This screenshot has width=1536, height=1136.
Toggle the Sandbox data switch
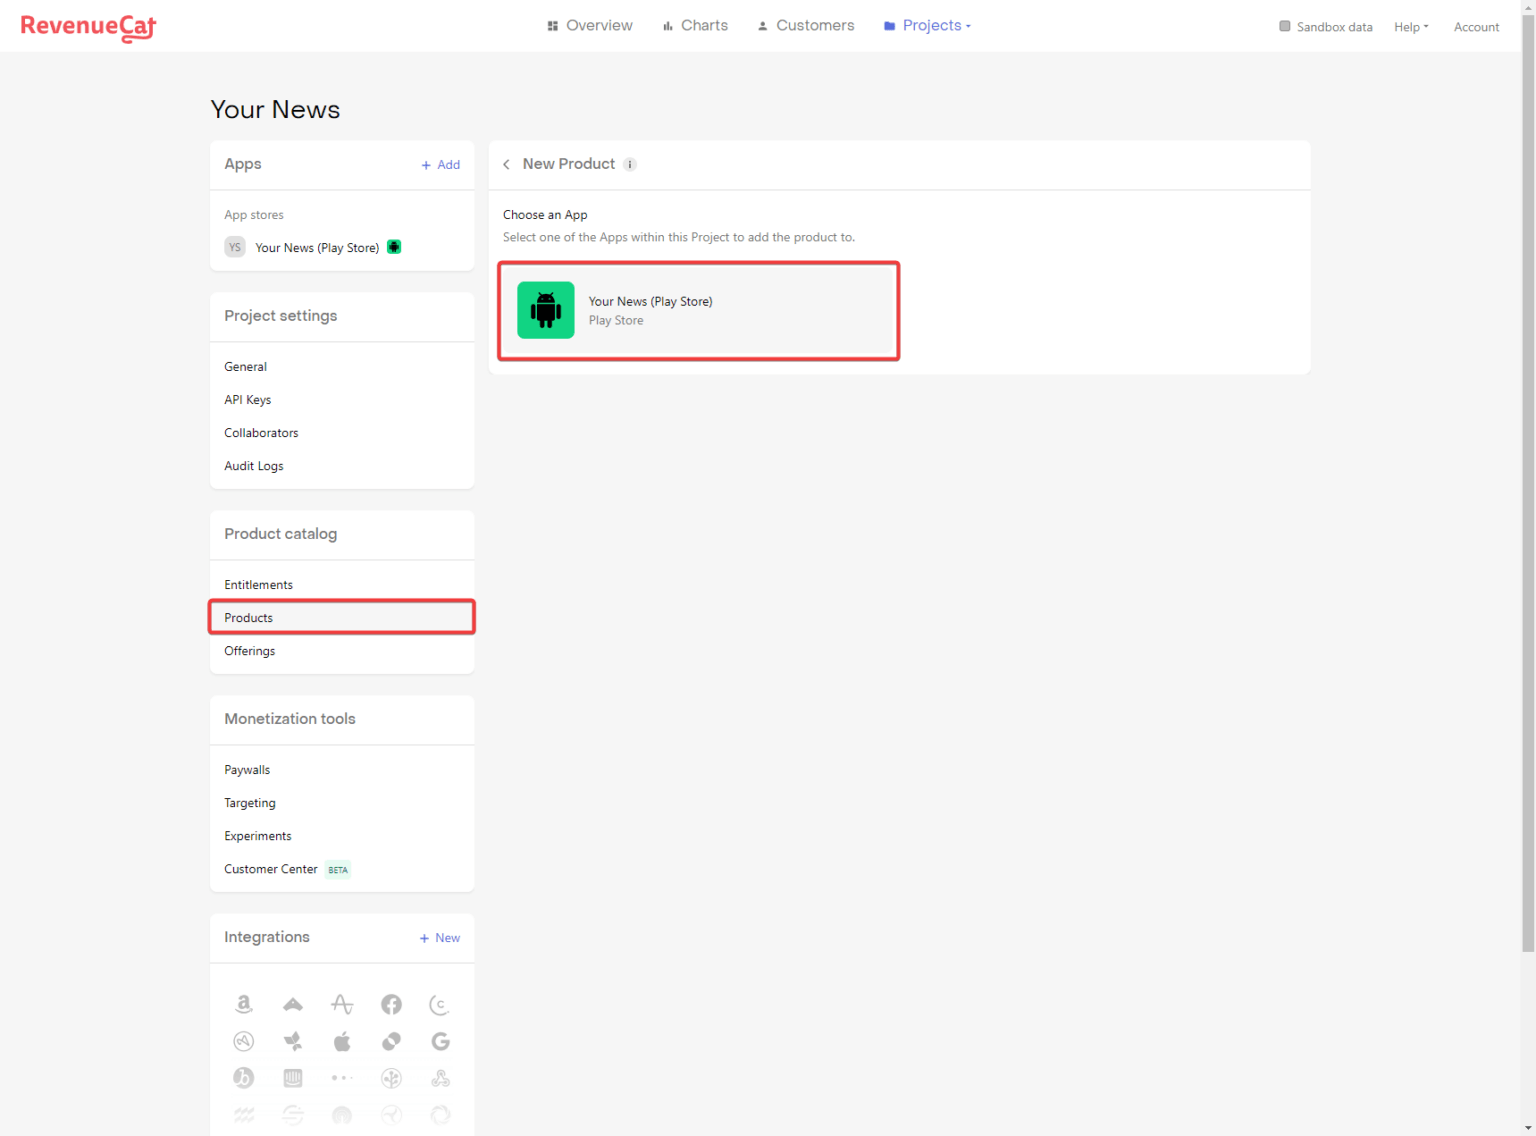click(1284, 26)
